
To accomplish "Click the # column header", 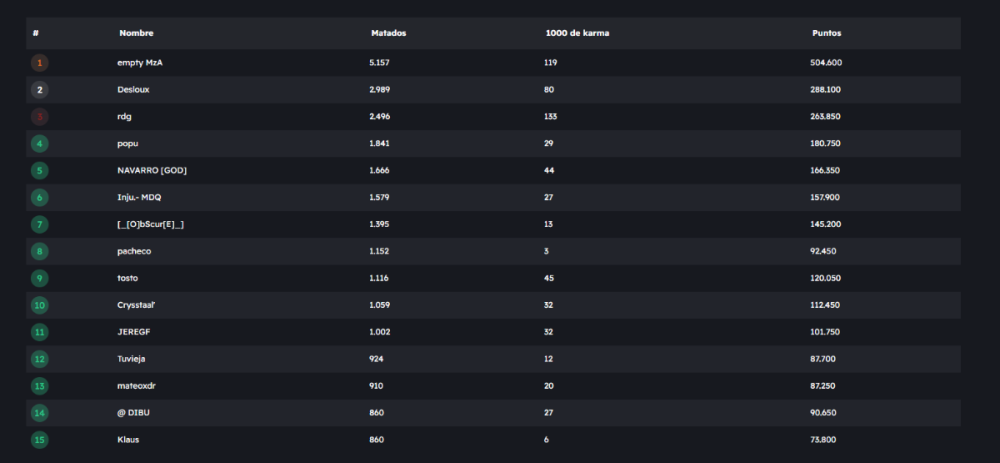I will 36,33.
